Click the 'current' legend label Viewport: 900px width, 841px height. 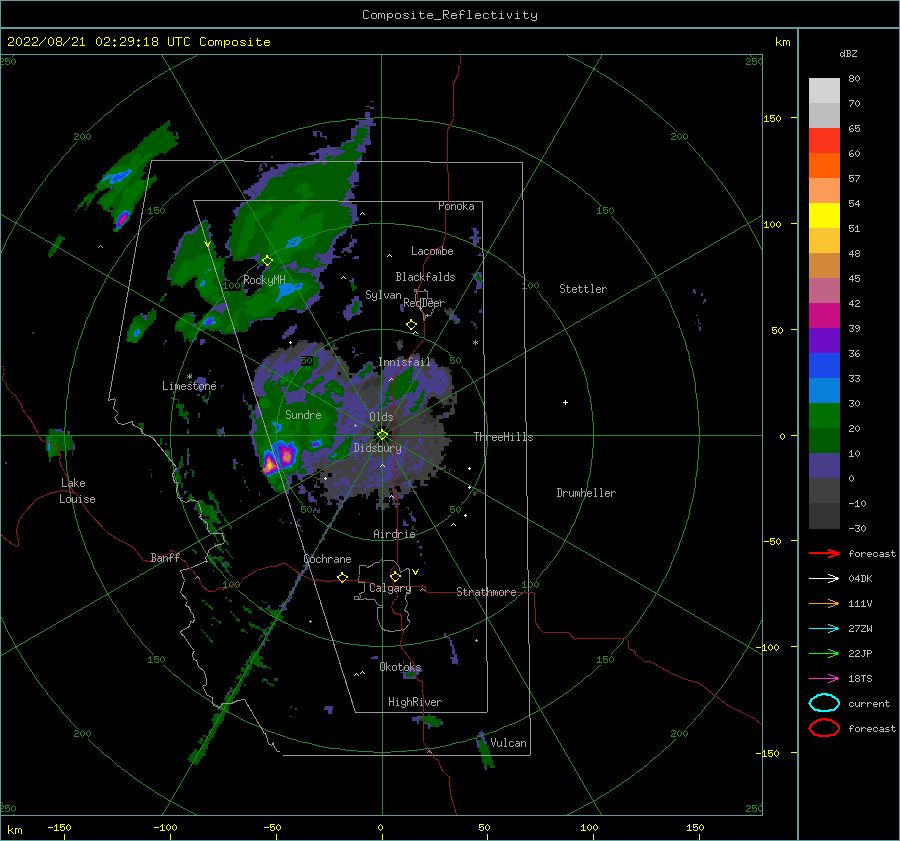(x=869, y=704)
